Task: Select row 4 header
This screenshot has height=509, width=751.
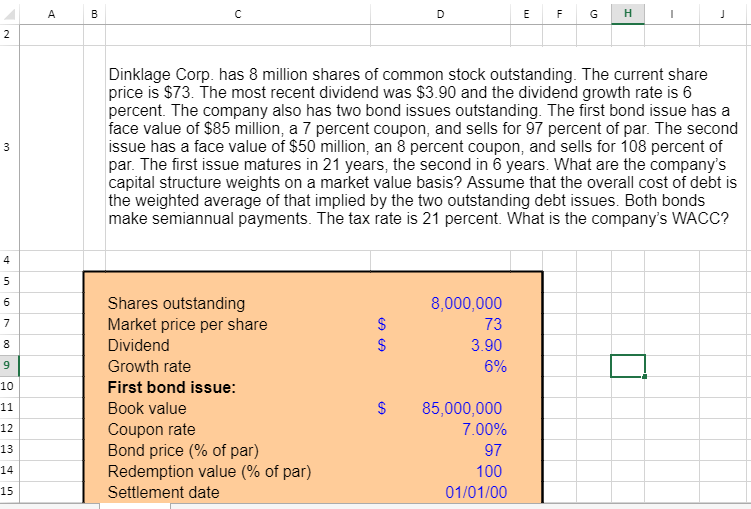Action: point(9,260)
